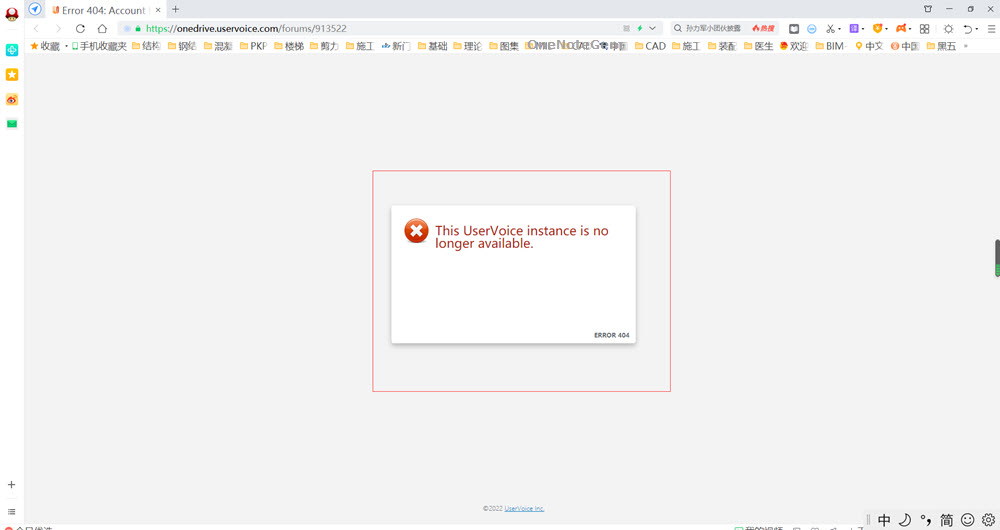Open the 新门 bookmark

pos(396,46)
